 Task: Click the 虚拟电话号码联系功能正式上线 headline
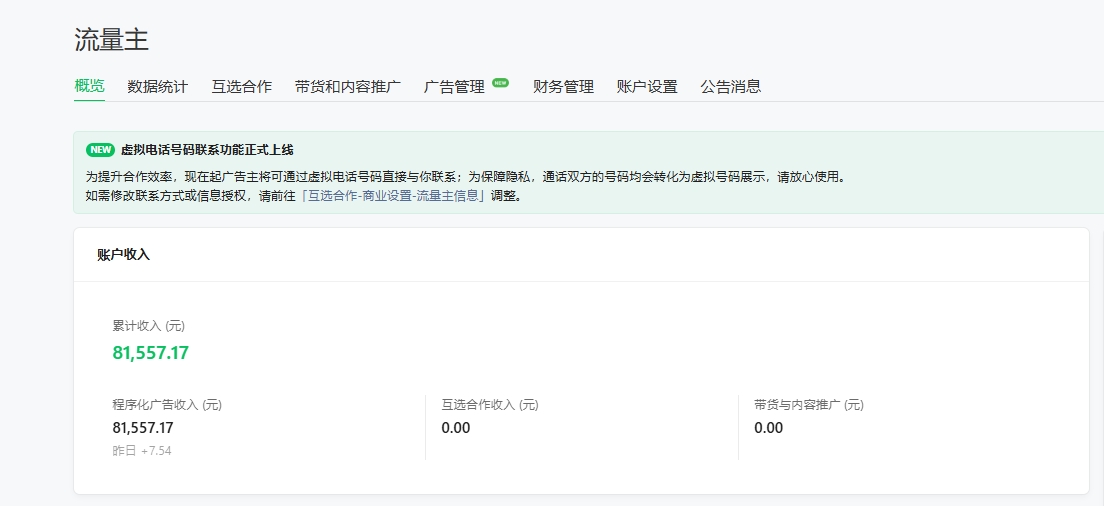(207, 150)
